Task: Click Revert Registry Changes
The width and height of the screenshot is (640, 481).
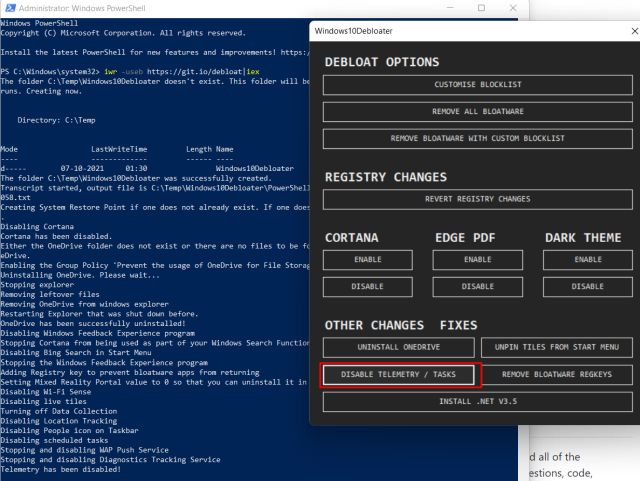Action: [478, 199]
